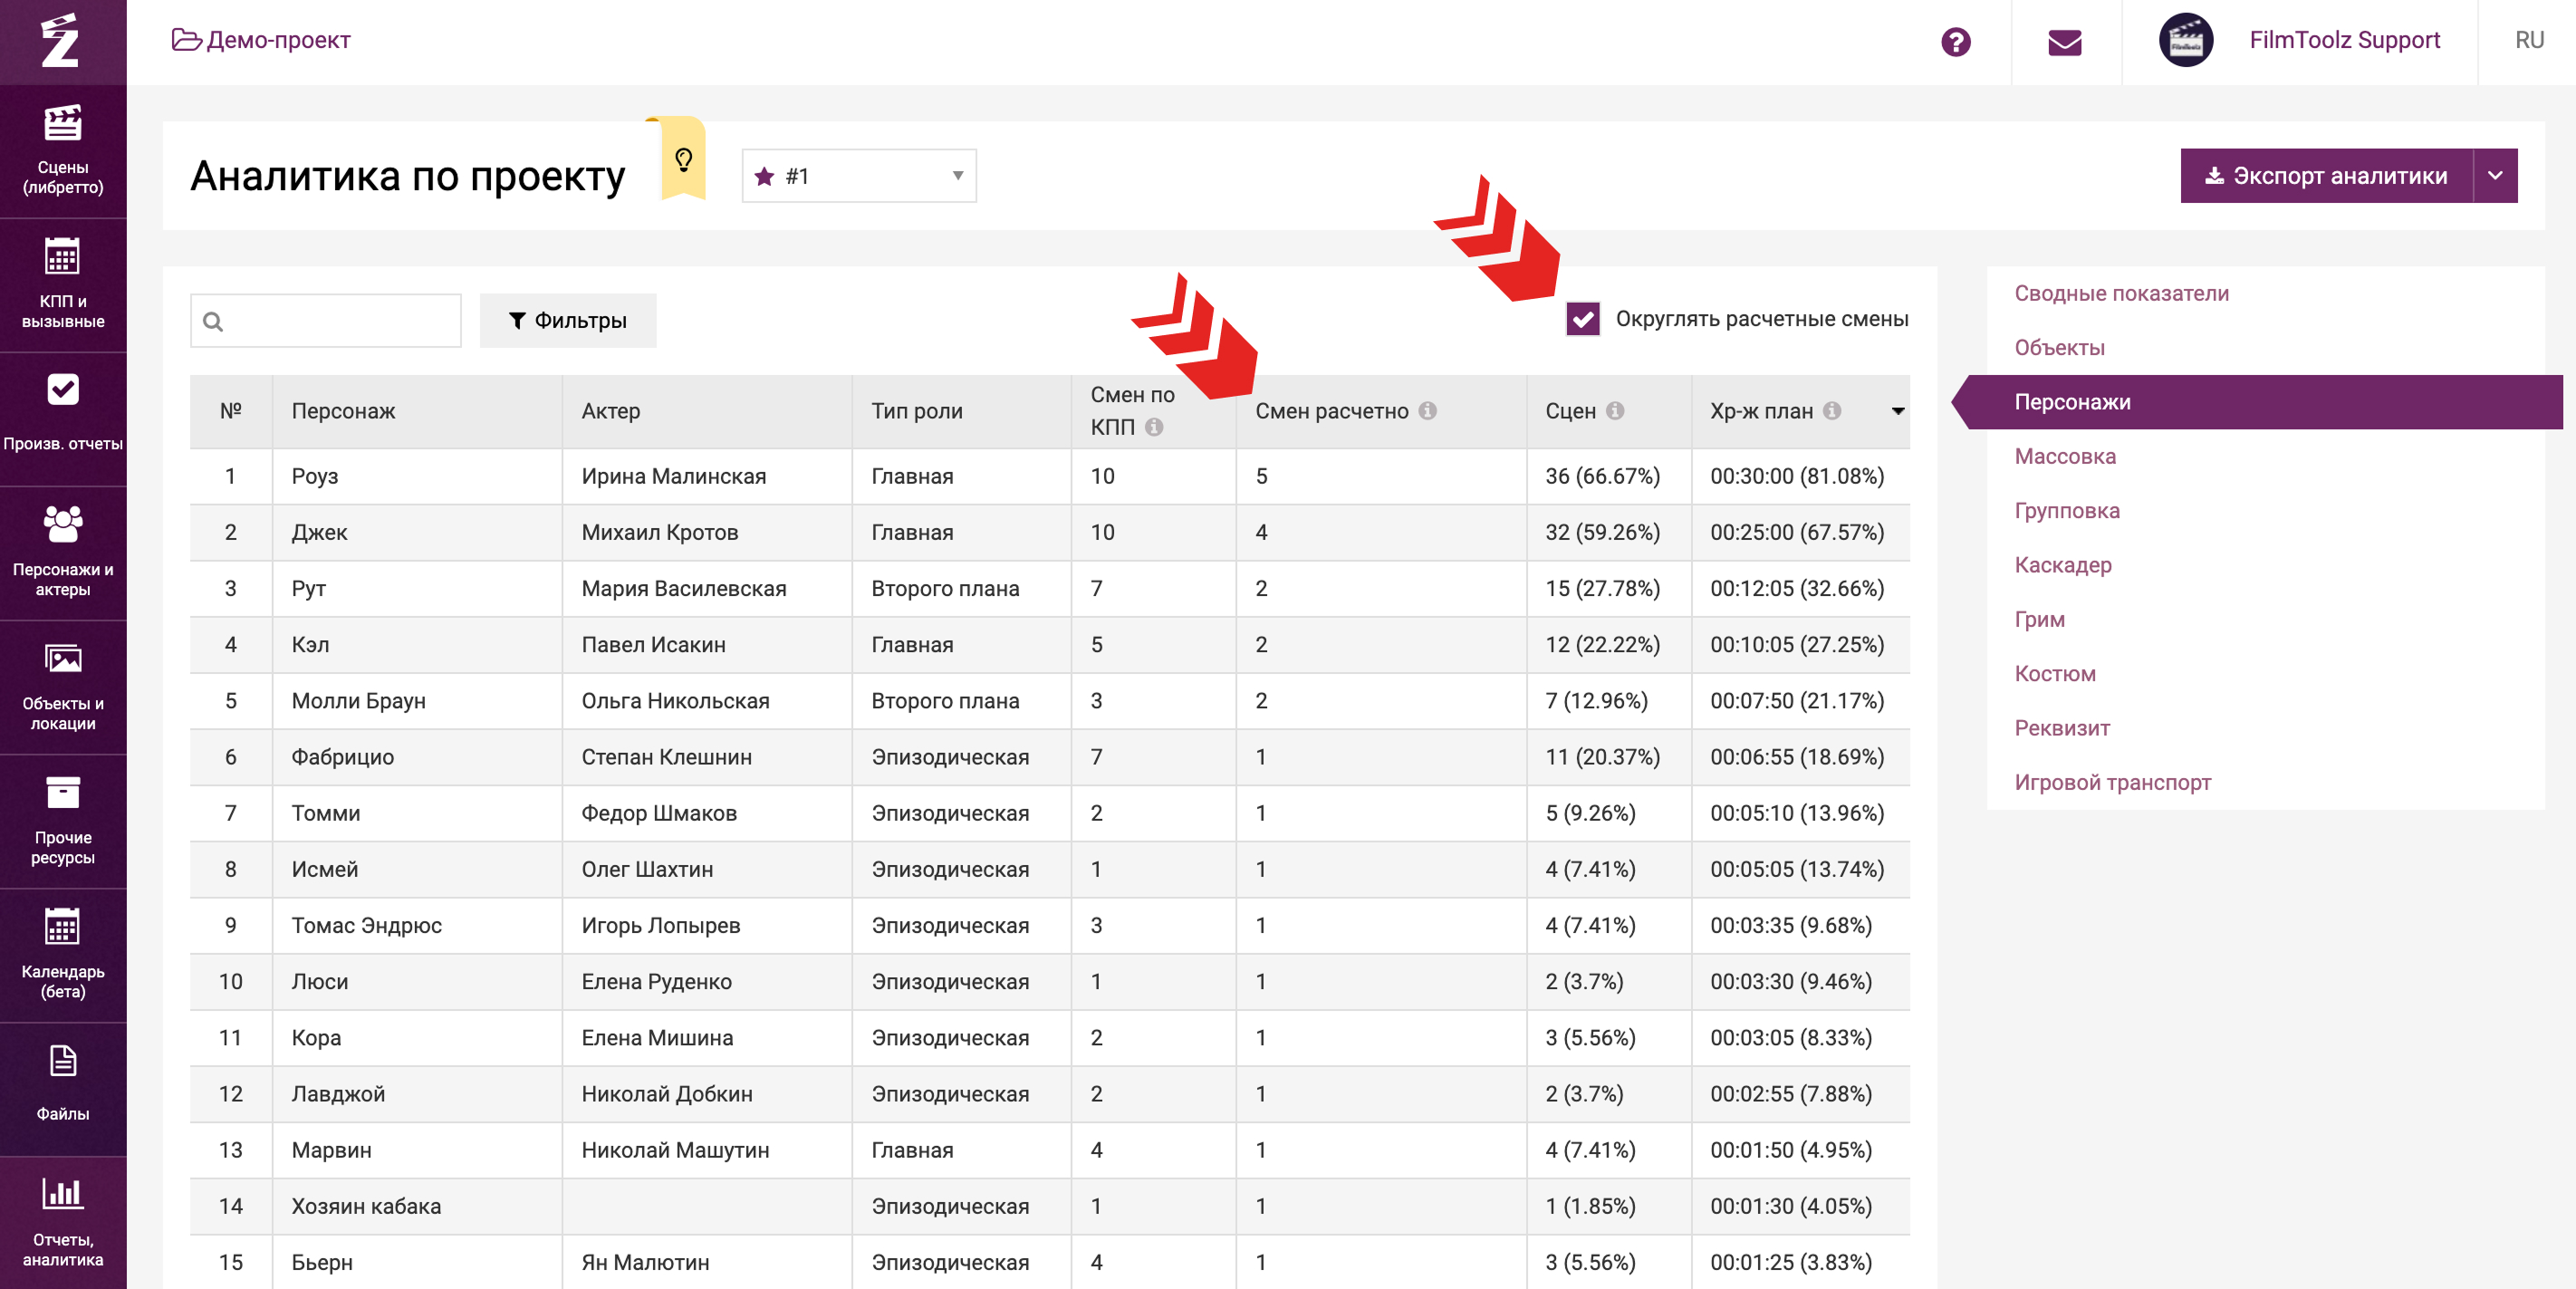Click info icon next to Сцен header
The height and width of the screenshot is (1289, 2576).
coord(1615,411)
